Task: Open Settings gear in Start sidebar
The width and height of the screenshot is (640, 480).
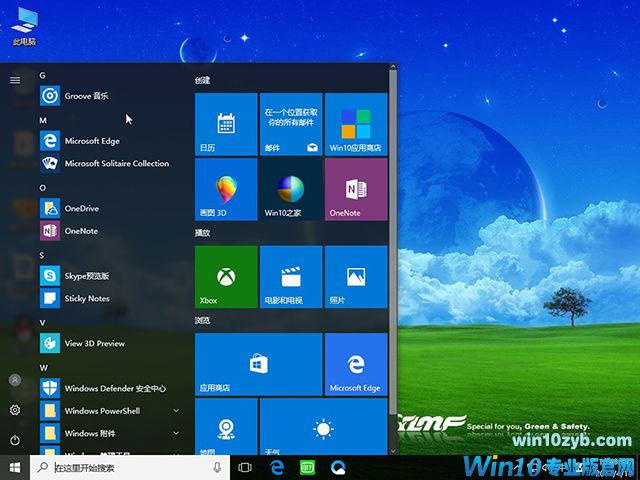Action: point(15,410)
